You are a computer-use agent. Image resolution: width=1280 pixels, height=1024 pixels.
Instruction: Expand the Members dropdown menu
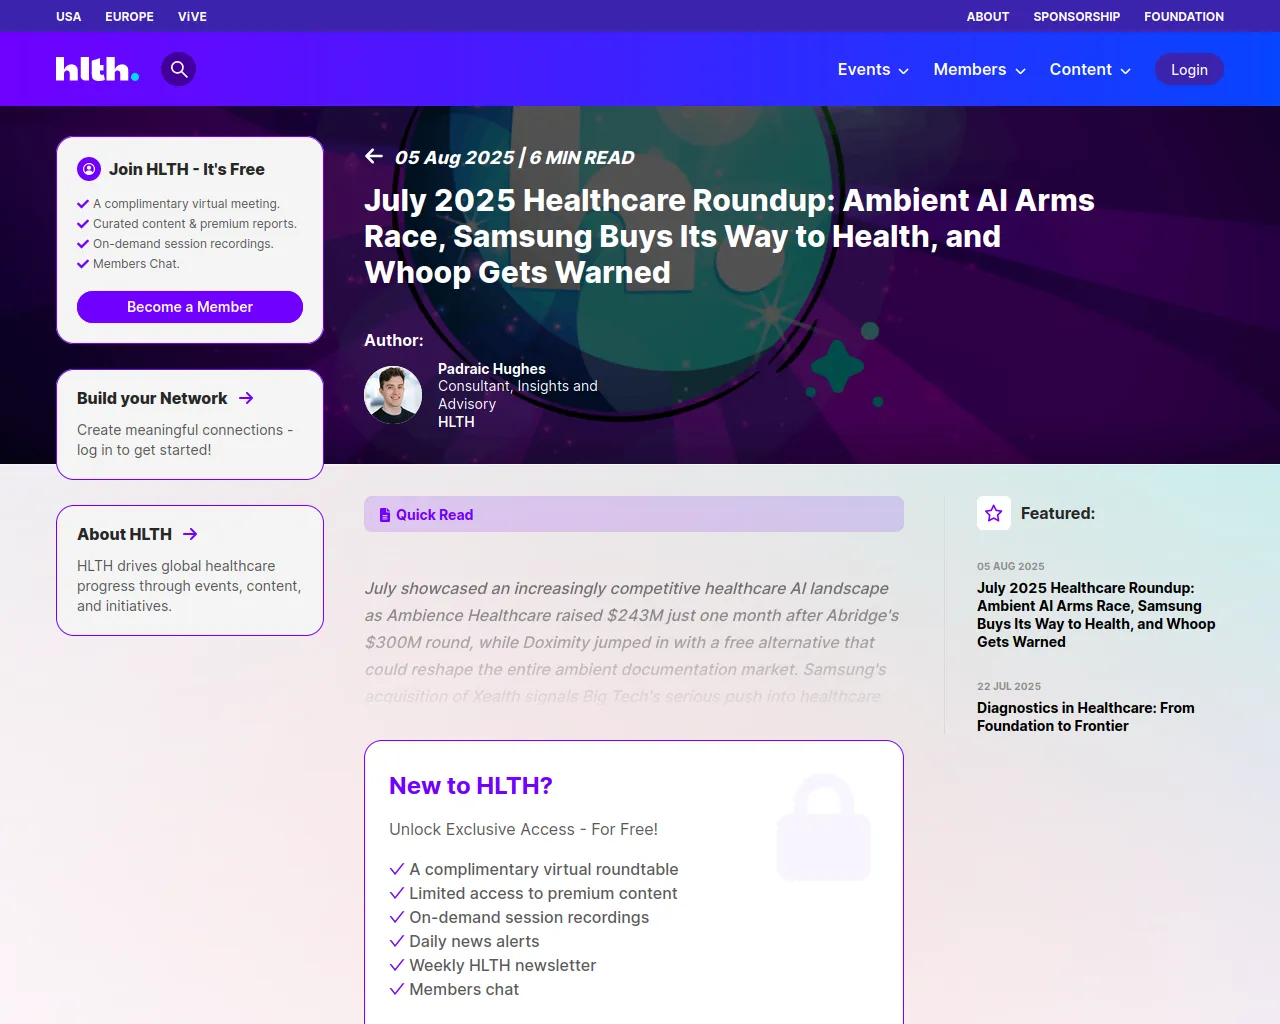[978, 69]
